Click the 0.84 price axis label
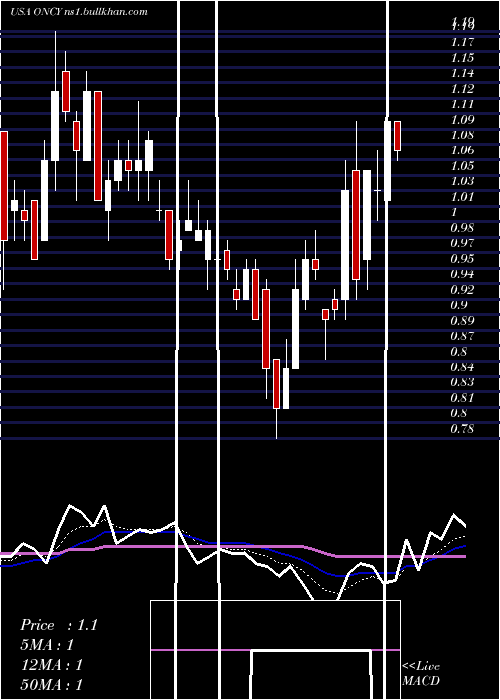 pos(462,367)
